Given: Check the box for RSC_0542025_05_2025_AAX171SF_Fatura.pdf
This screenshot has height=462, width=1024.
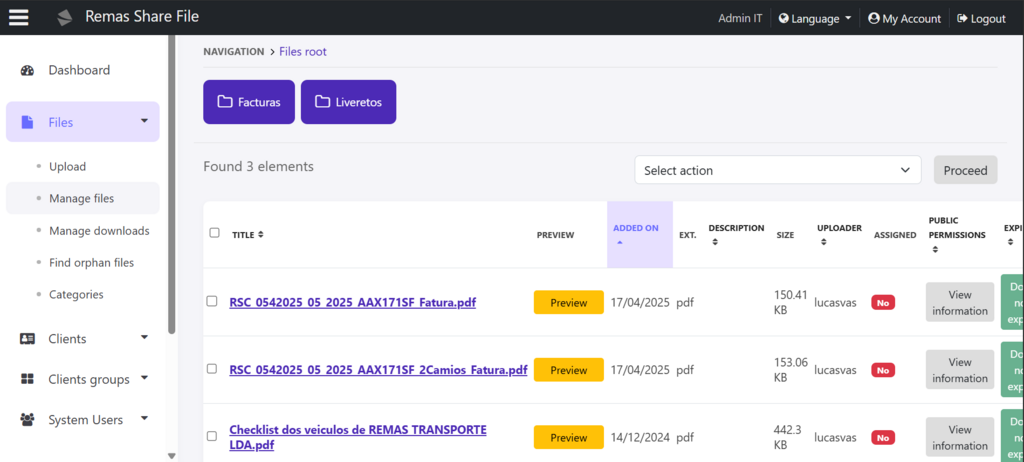Looking at the screenshot, I should tap(212, 301).
